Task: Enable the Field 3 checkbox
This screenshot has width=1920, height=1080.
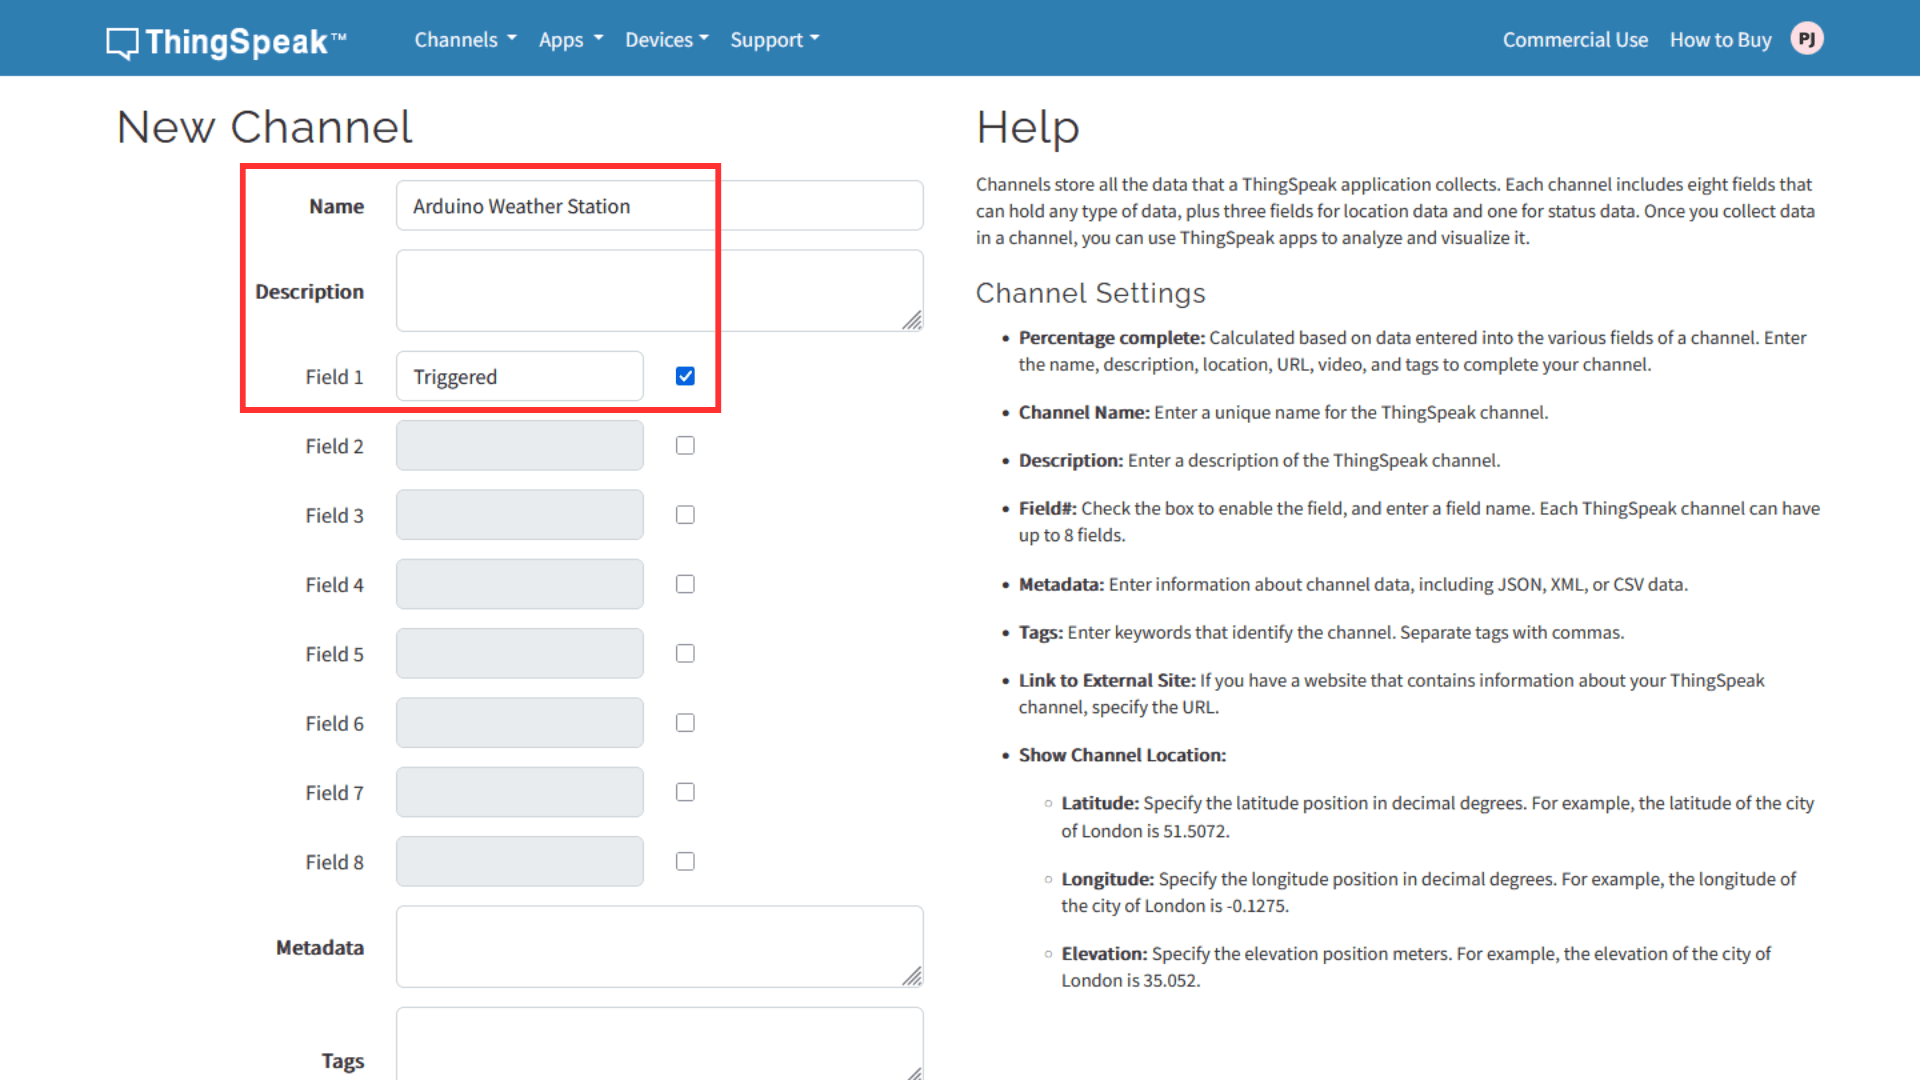Action: pos(685,514)
